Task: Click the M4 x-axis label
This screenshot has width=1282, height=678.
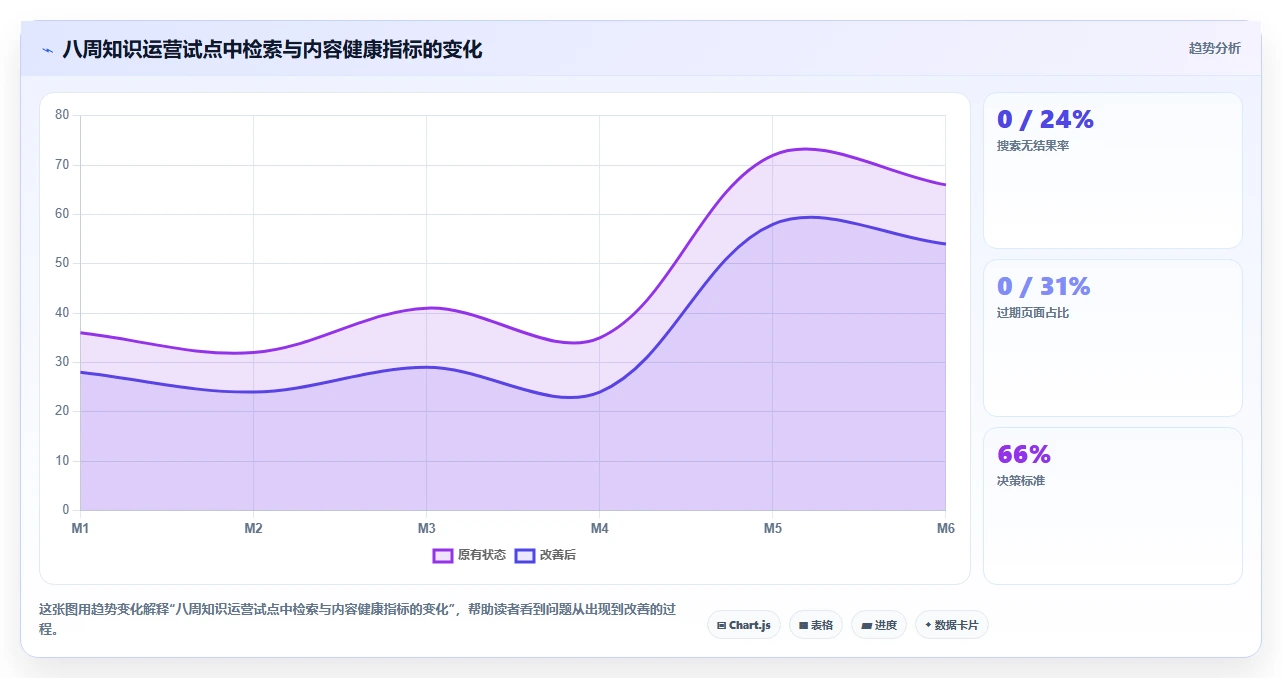Action: click(599, 528)
